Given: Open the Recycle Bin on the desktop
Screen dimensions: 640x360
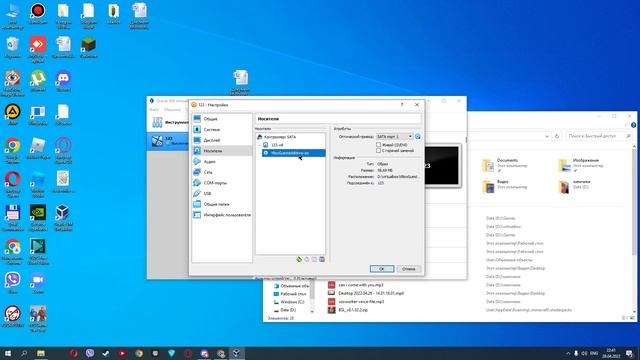Looking at the screenshot, I should (x=13, y=47).
